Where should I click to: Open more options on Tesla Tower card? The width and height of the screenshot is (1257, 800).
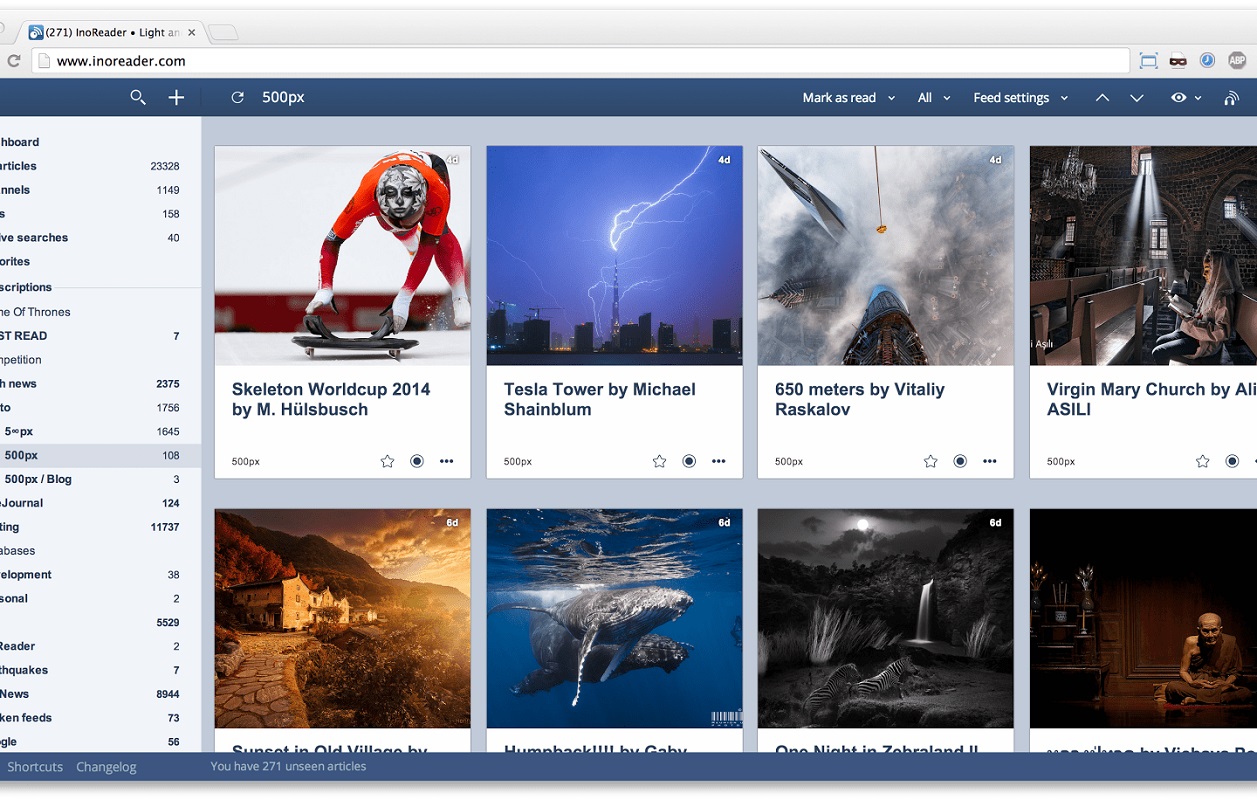click(718, 461)
